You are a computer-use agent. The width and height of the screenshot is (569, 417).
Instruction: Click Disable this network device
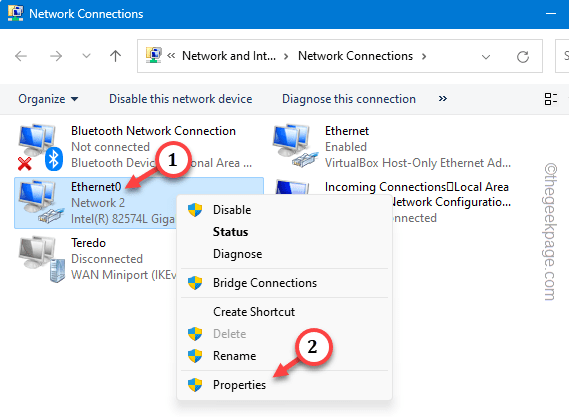click(181, 99)
